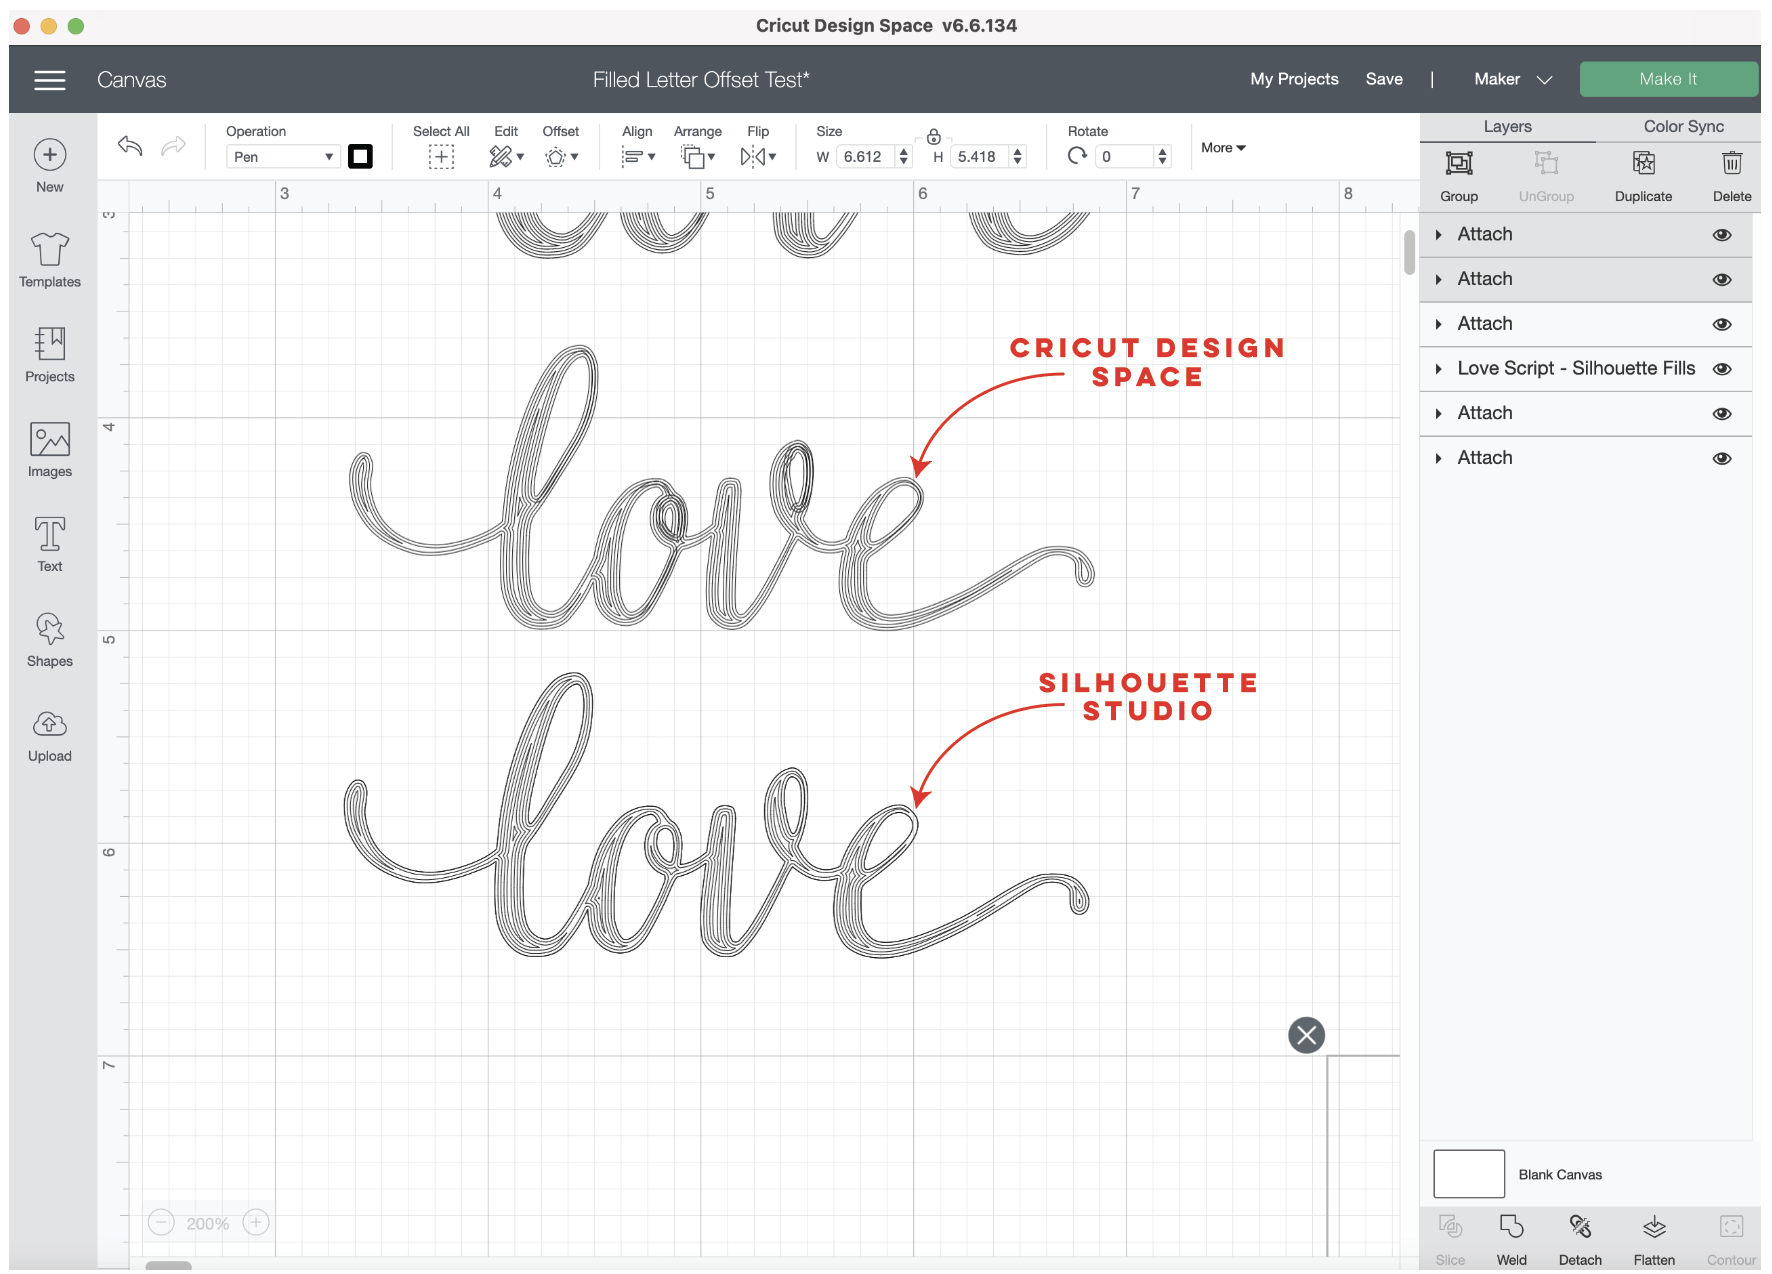Open the Offset tool
This screenshot has width=1772, height=1274.
tap(561, 156)
